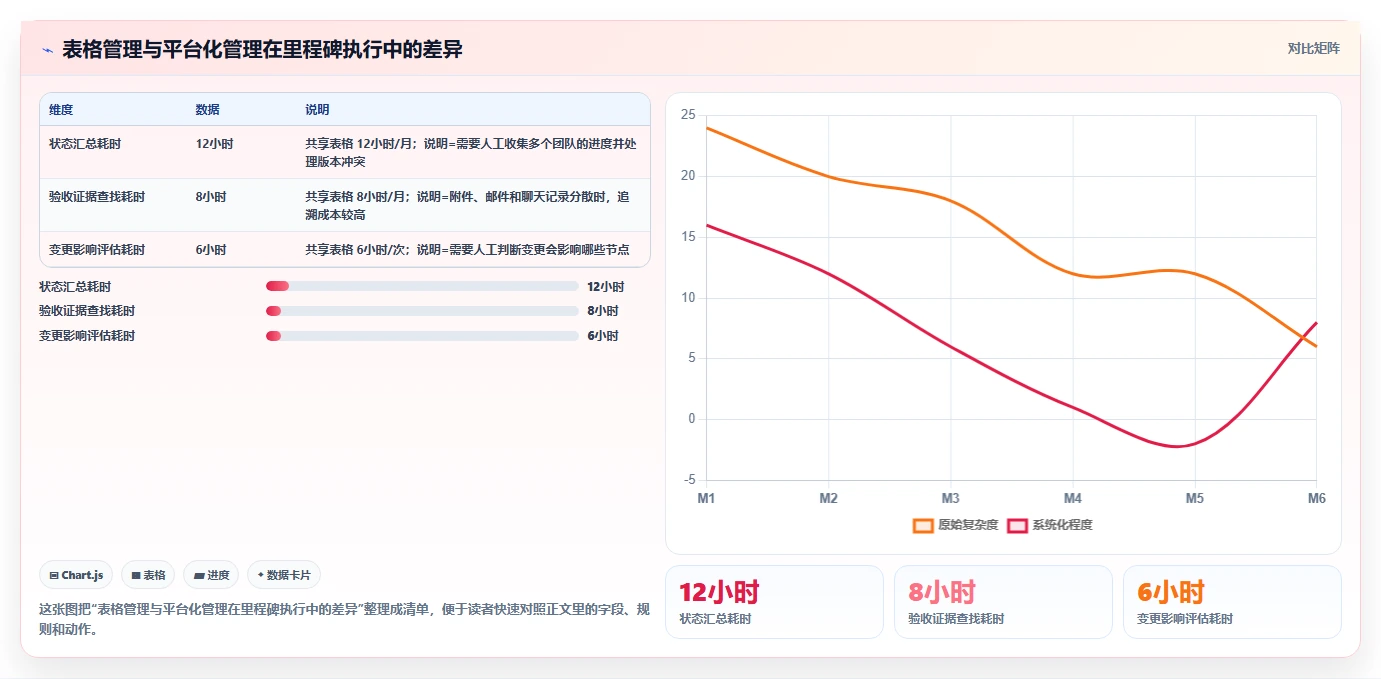
Task: Click the footer paragraph starting 这张图把
Action: [x=342, y=619]
